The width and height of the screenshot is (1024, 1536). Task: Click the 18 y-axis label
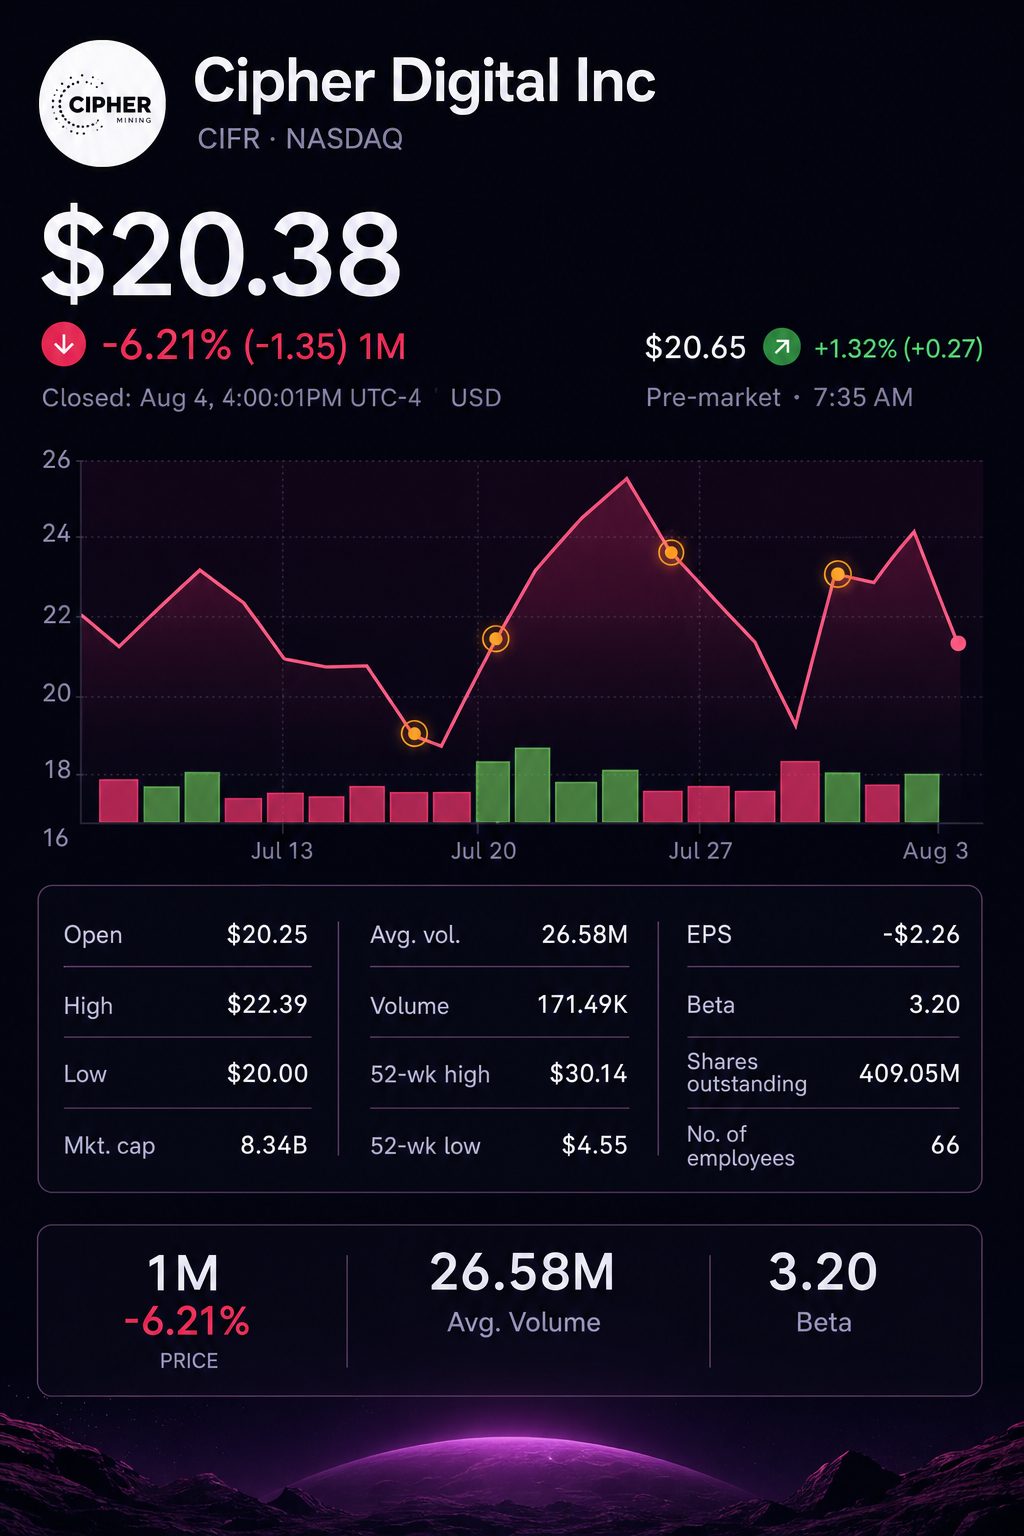[x=56, y=771]
